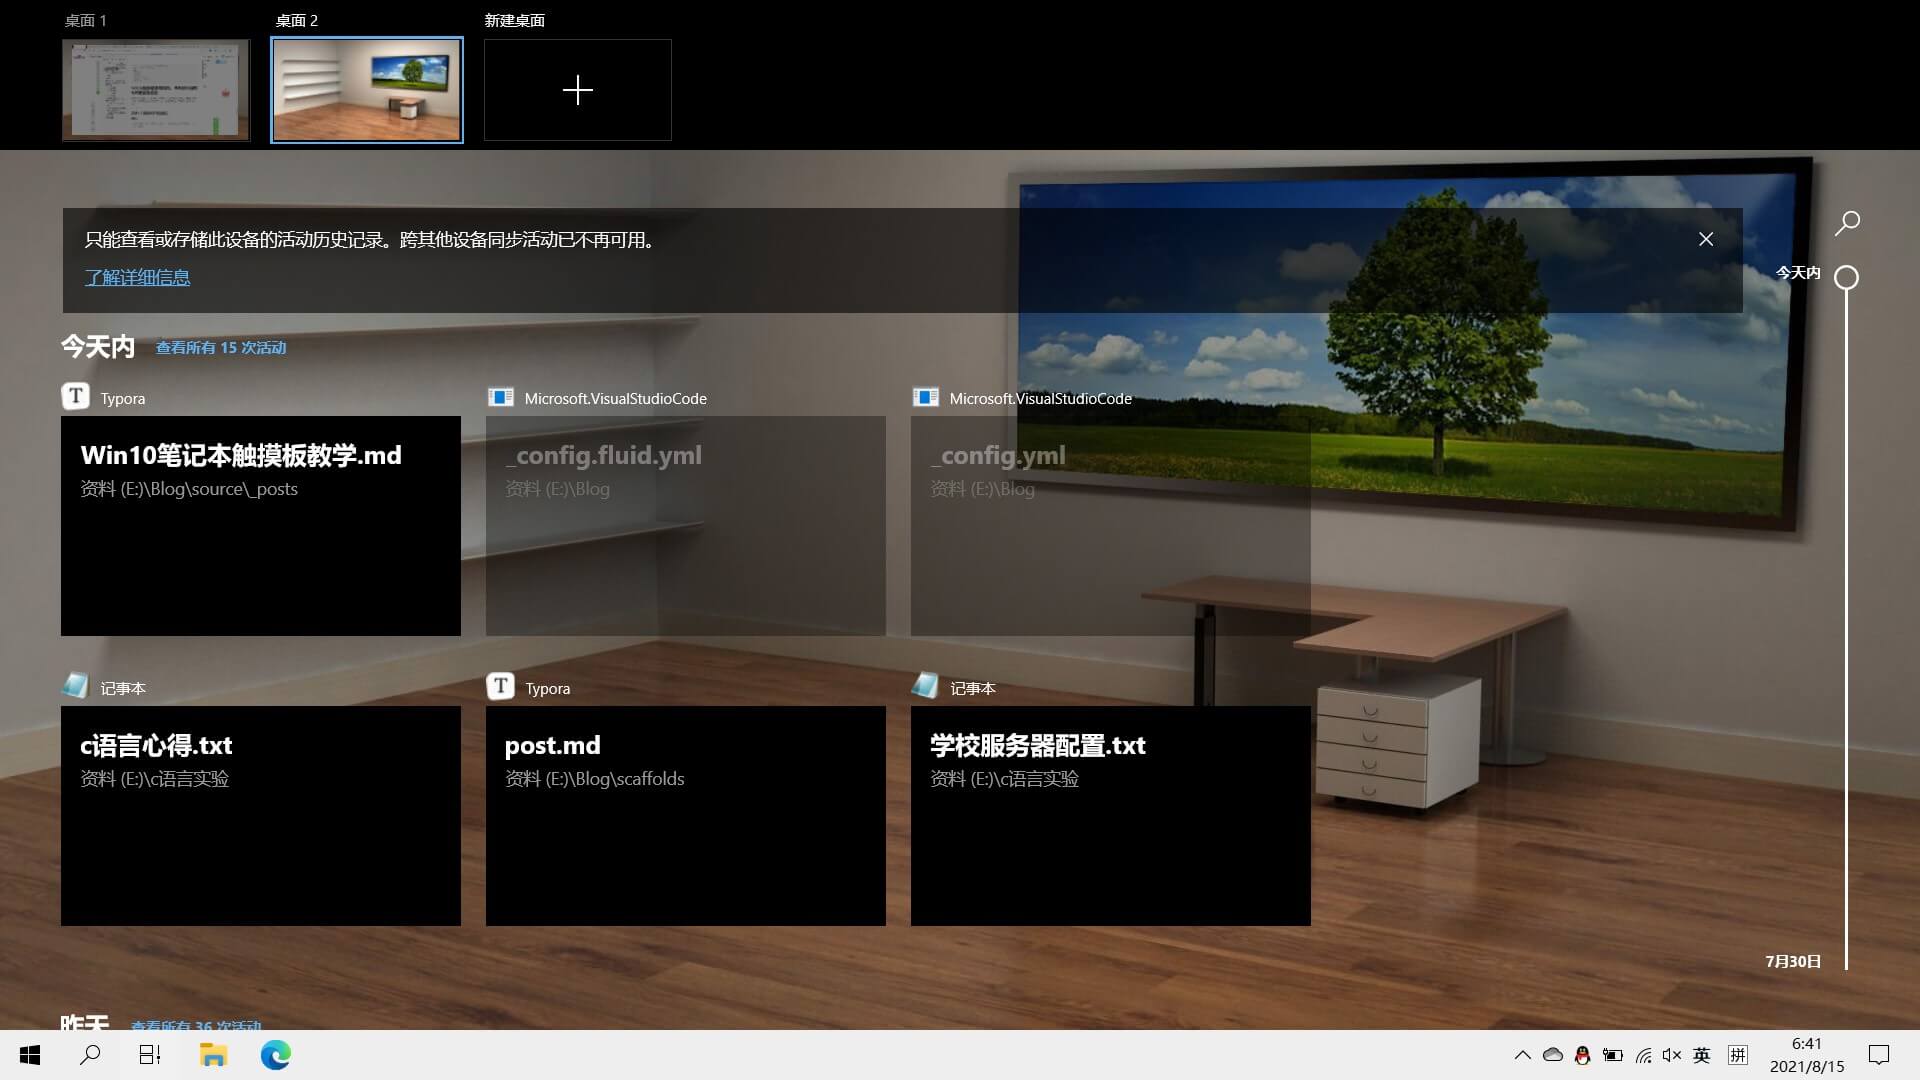Click the 资料 (E:)\Blog\source\_posts path text

tap(189, 489)
